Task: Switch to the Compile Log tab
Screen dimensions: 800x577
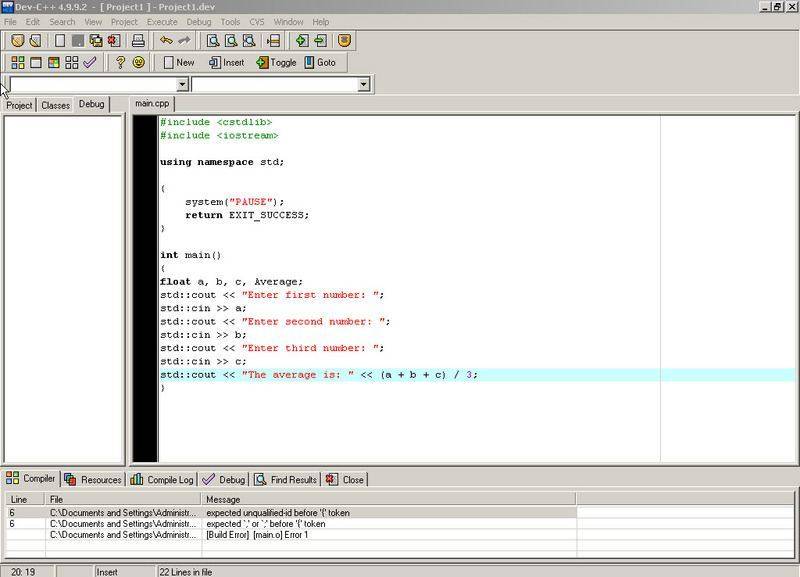Action: 163,479
